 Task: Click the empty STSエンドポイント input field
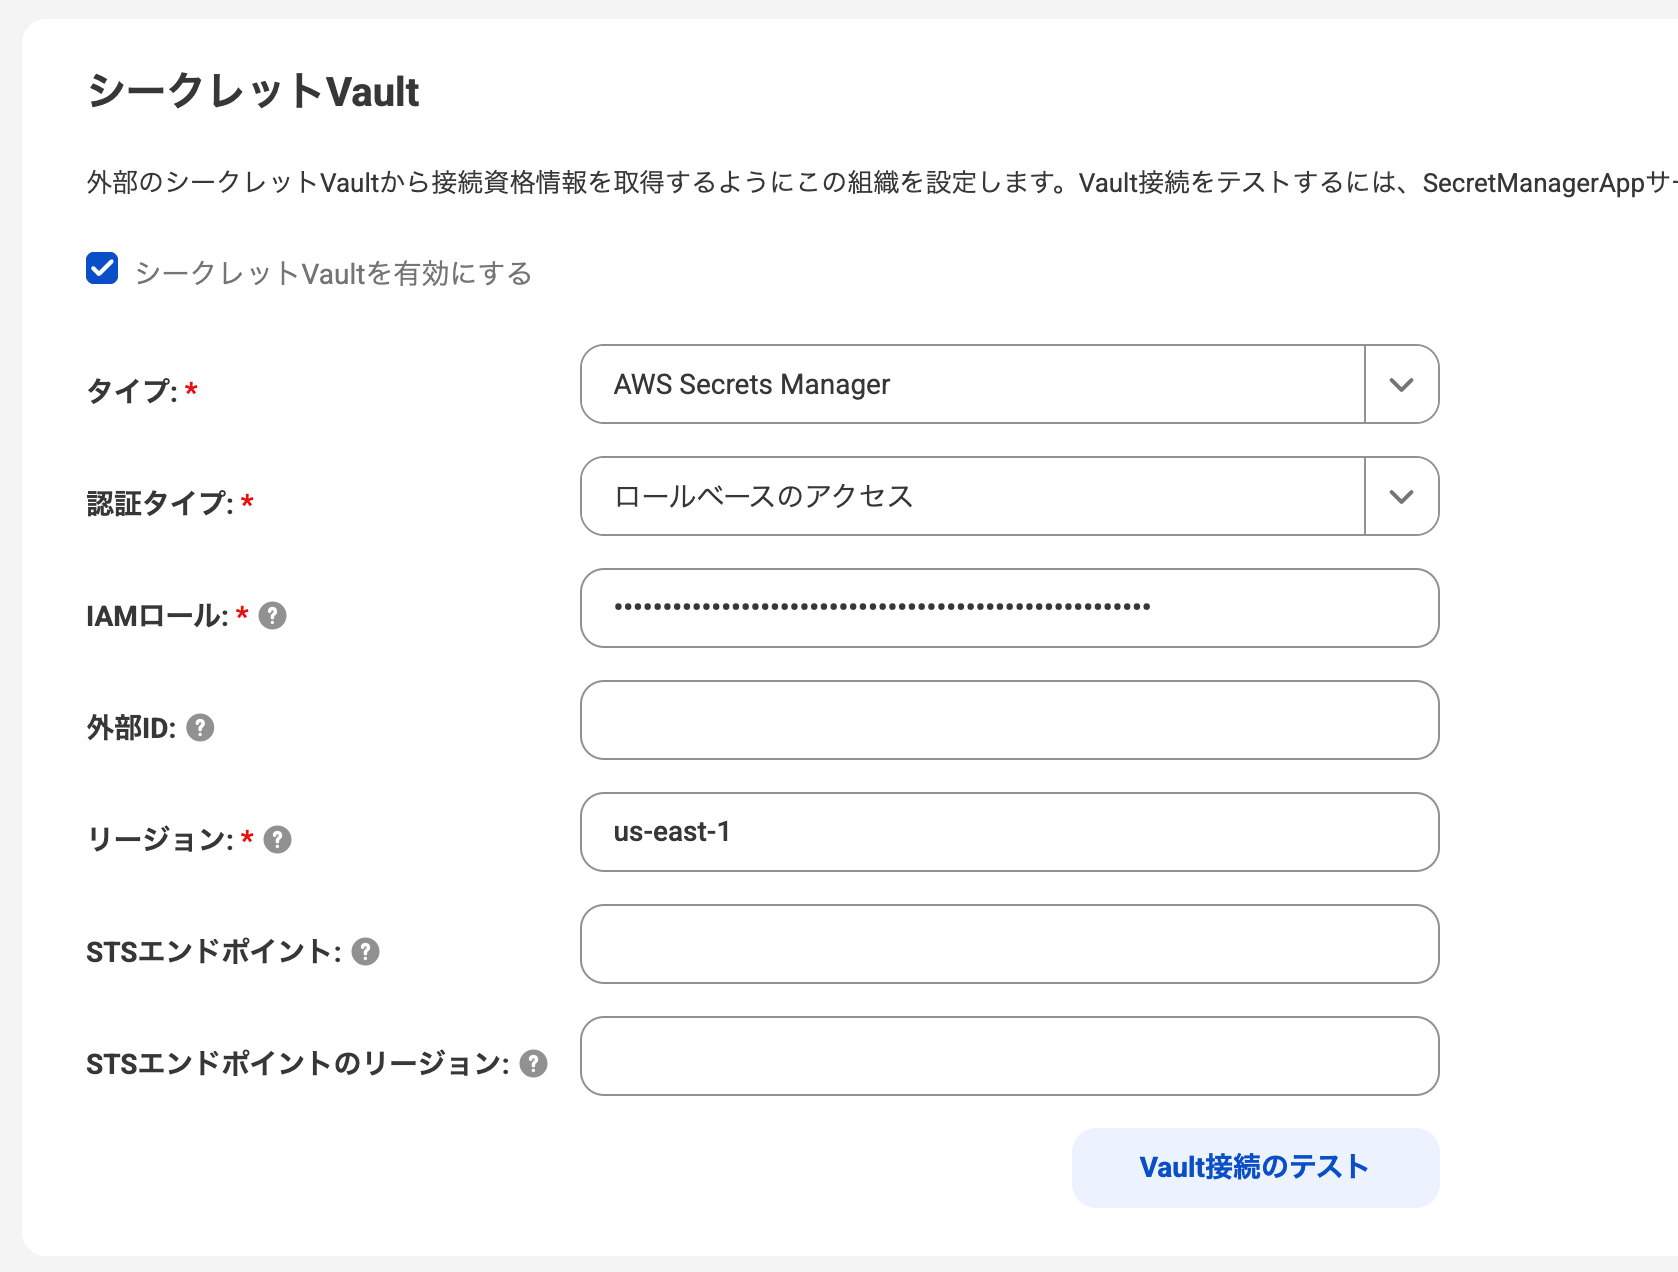click(1009, 944)
